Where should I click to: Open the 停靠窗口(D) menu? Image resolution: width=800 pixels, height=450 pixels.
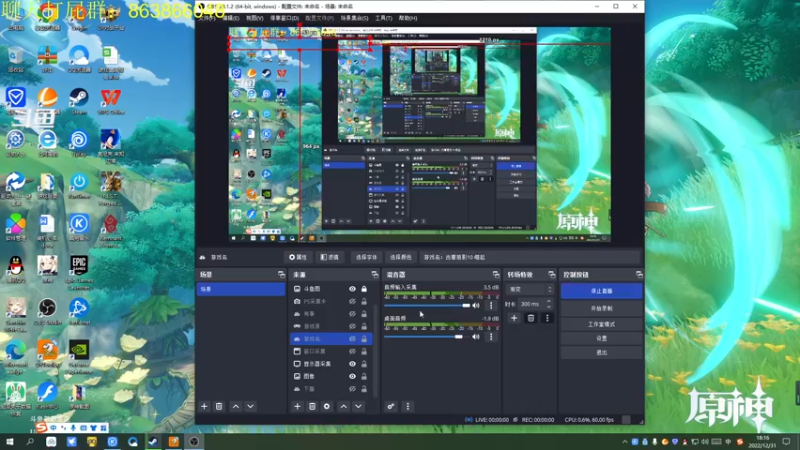pos(284,18)
